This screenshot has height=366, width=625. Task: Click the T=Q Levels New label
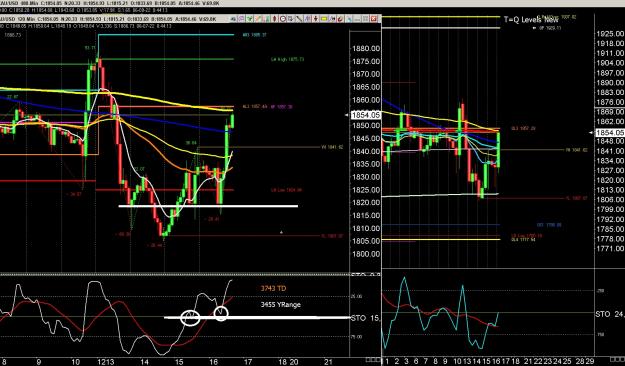(531, 19)
